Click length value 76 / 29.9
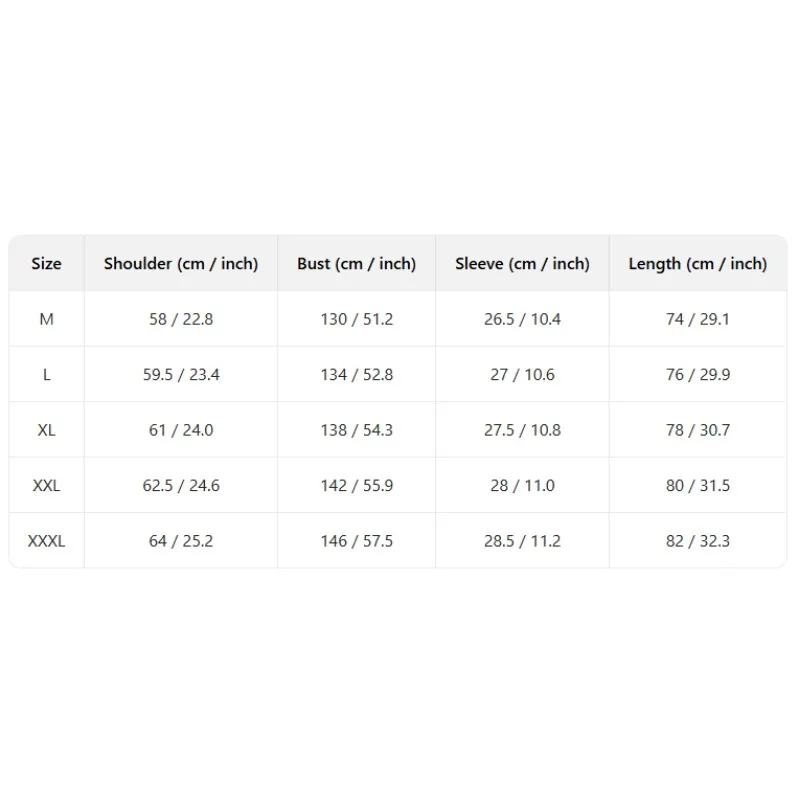This screenshot has width=800, height=800. [x=698, y=375]
